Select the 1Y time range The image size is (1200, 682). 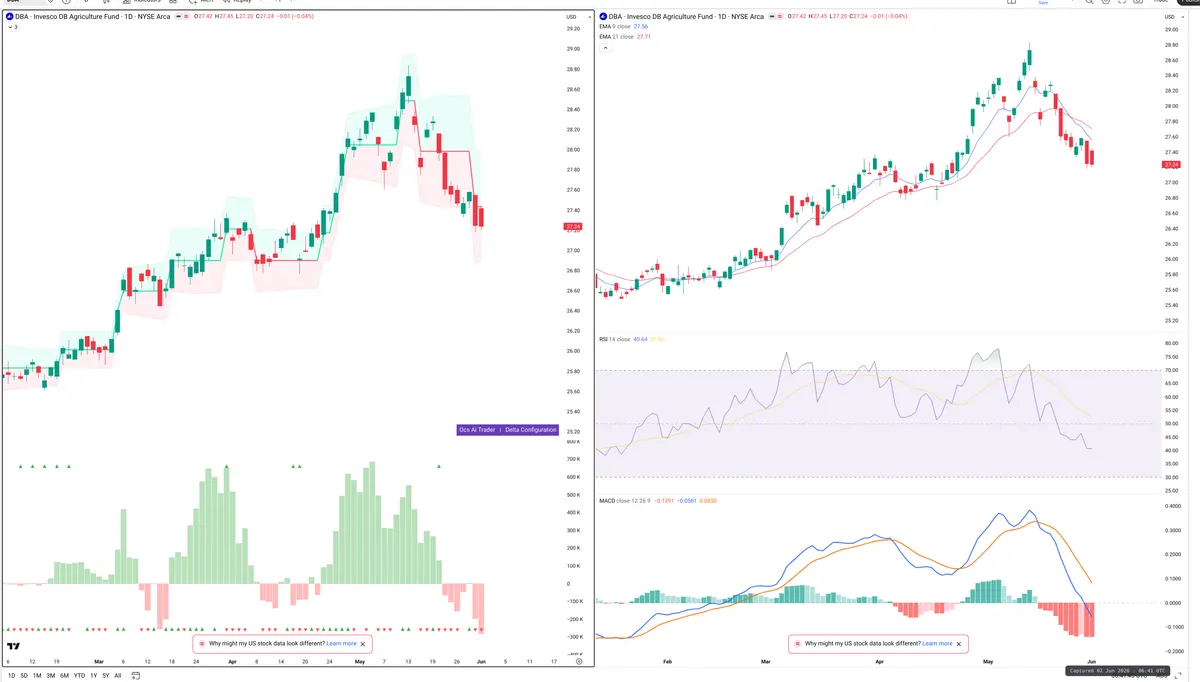coord(93,676)
